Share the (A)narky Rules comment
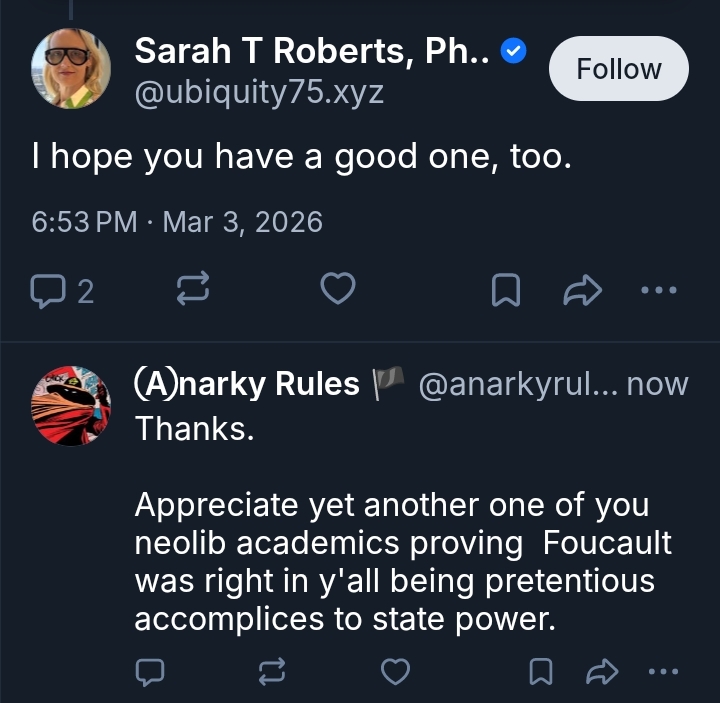 602,673
